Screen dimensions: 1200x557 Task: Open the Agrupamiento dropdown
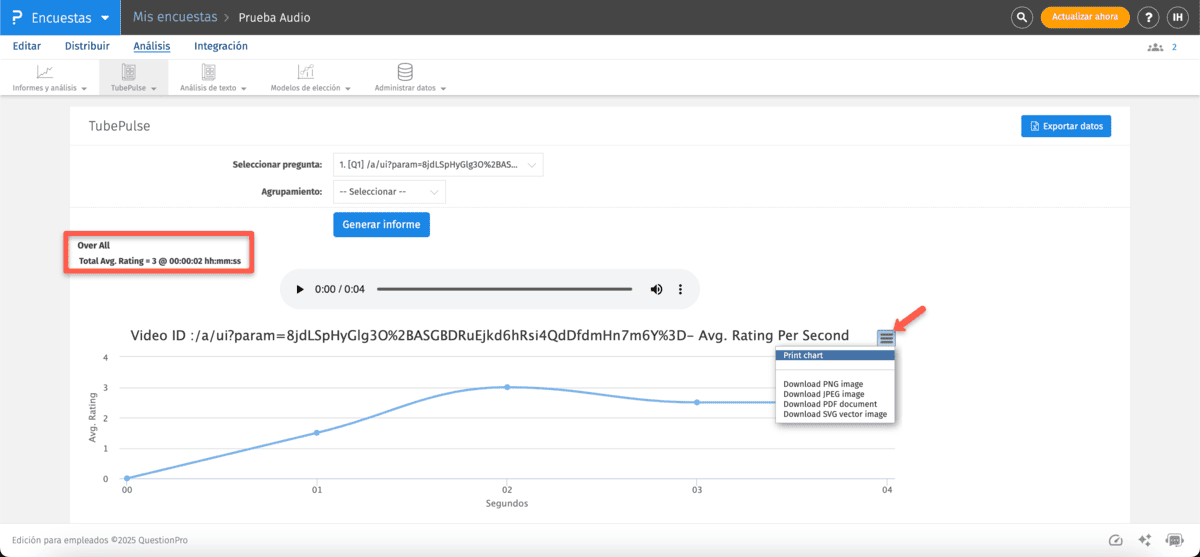(389, 191)
